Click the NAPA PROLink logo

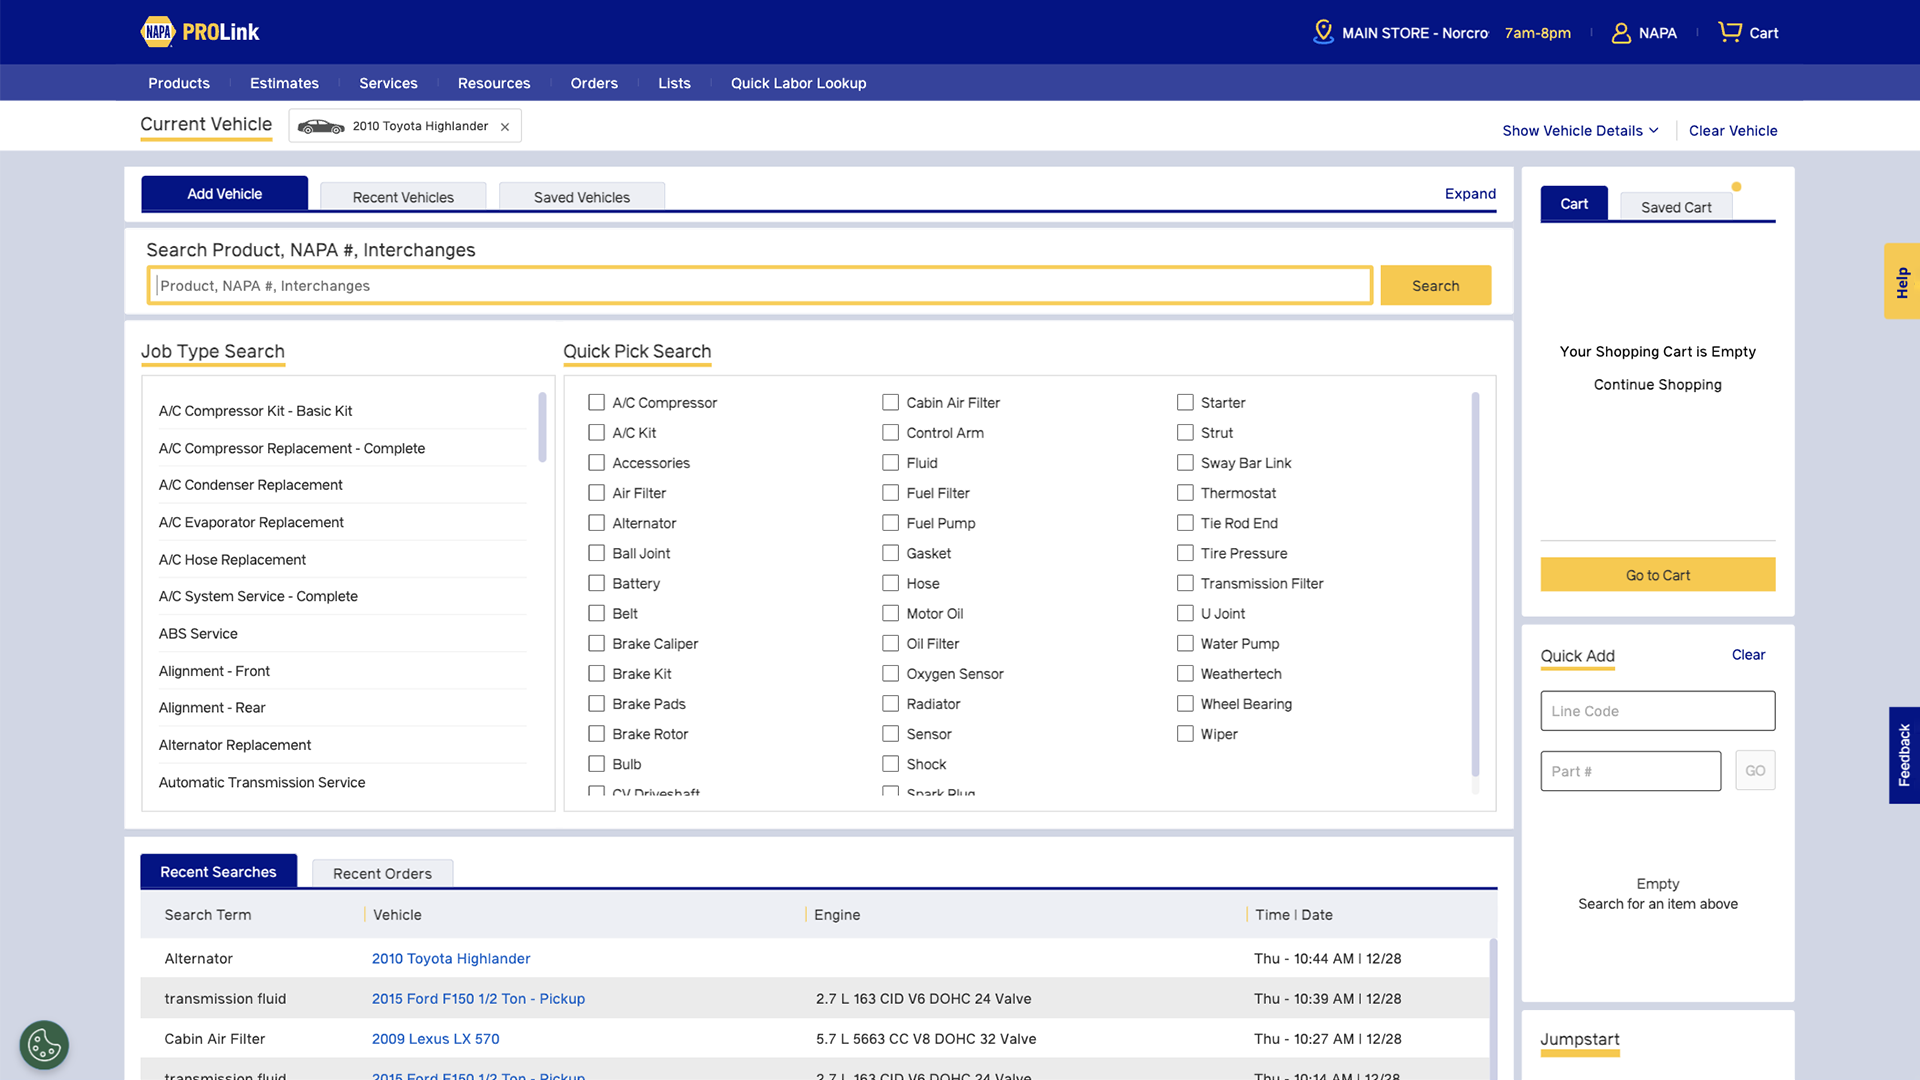[200, 32]
